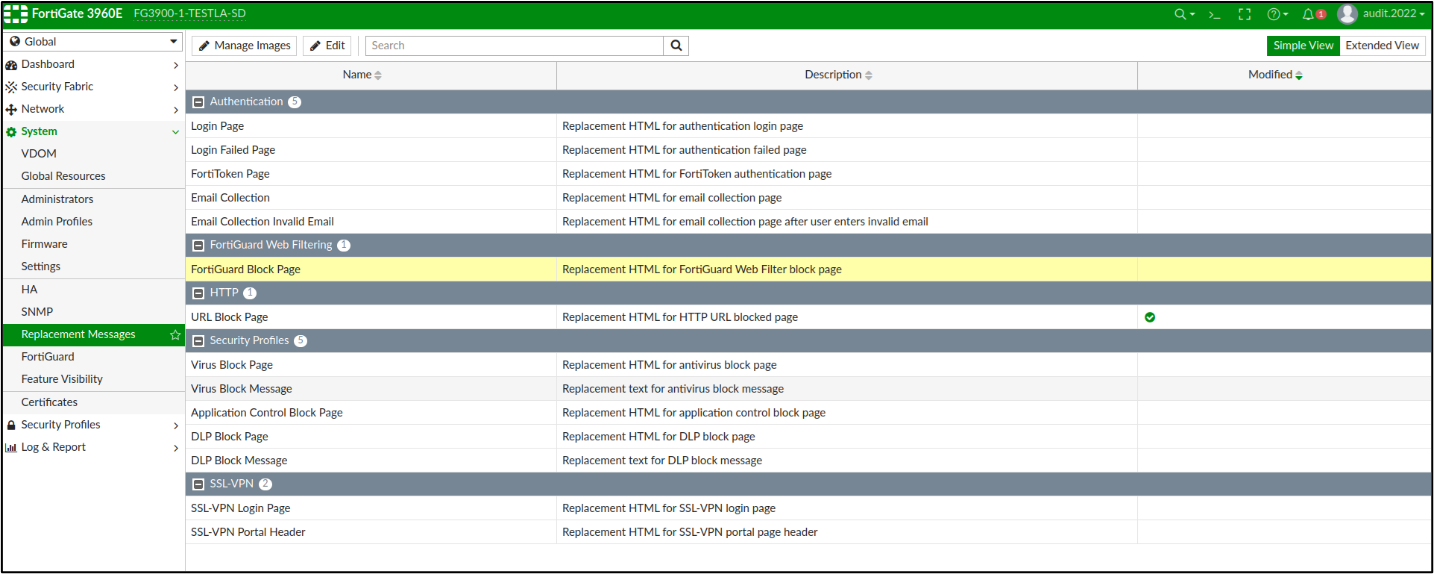Open HA page
The height and width of the screenshot is (574, 1434).
coord(93,289)
